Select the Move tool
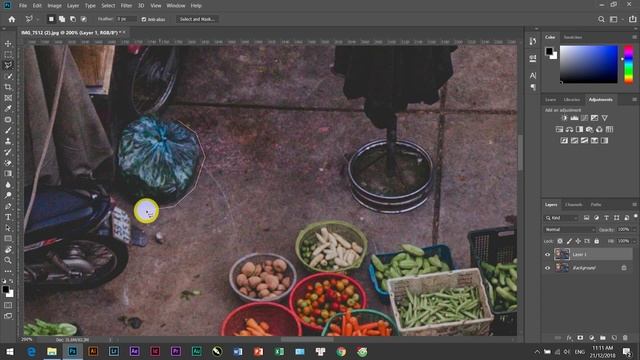Screen dimensions: 640x360 tap(8, 44)
